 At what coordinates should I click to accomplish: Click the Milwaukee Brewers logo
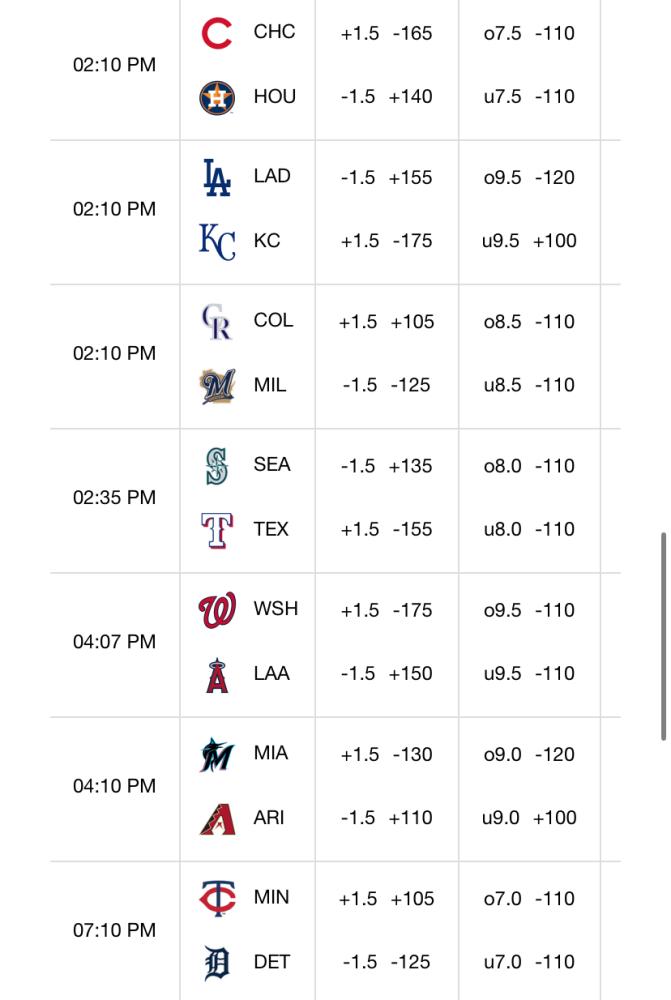click(217, 386)
